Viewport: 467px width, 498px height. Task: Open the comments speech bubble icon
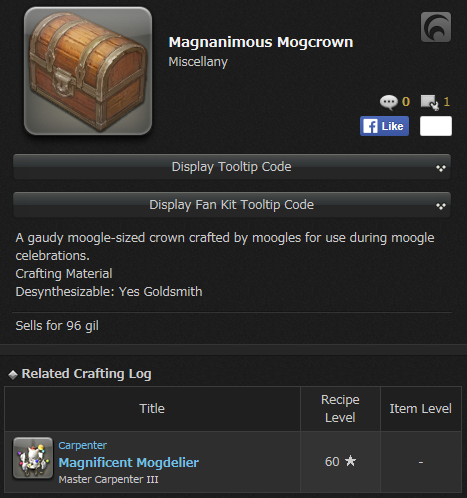pos(389,102)
